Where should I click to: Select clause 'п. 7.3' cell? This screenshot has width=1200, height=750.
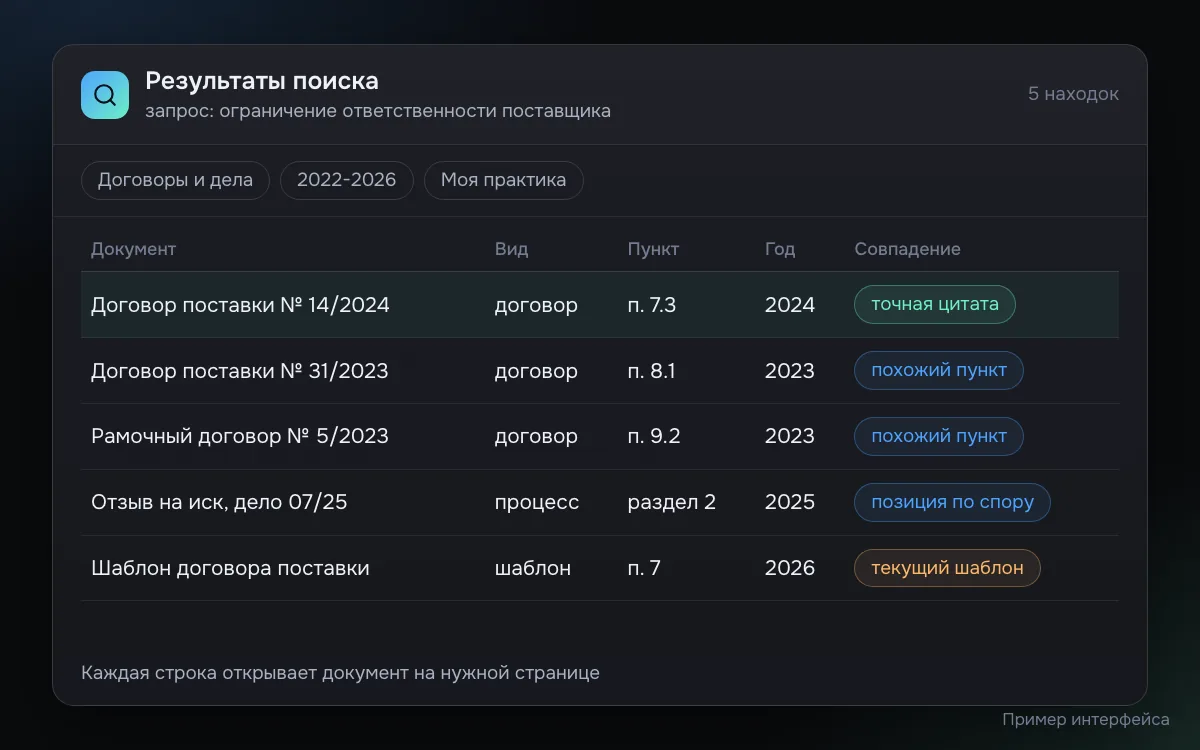(652, 305)
